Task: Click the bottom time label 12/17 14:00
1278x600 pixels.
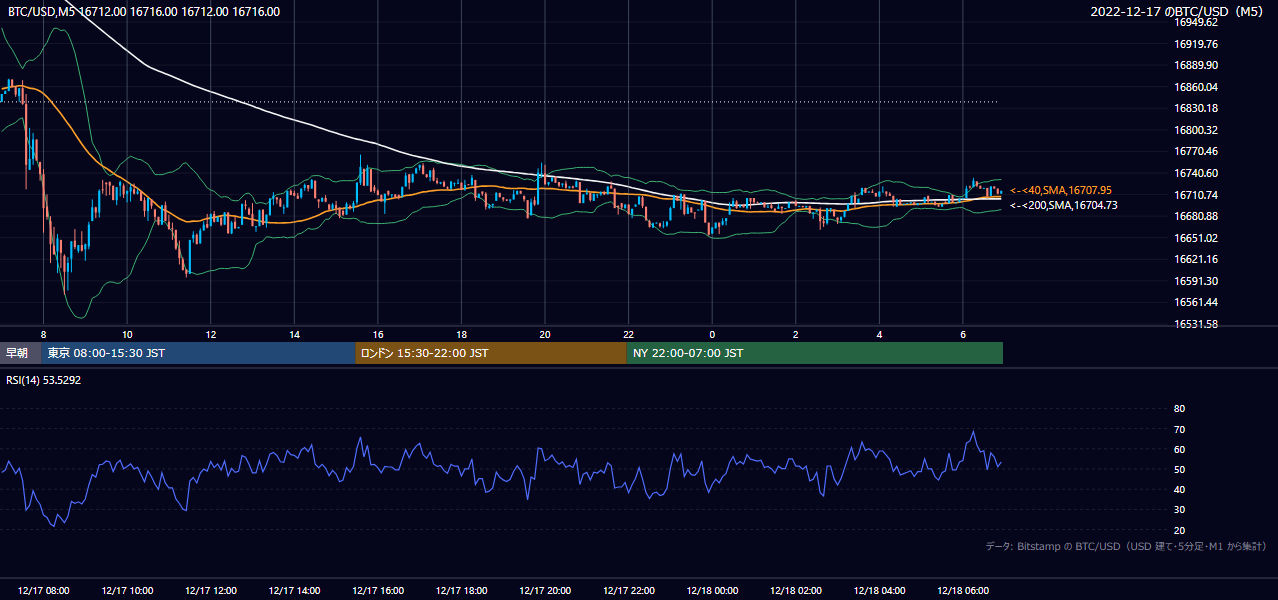Action: 294,591
